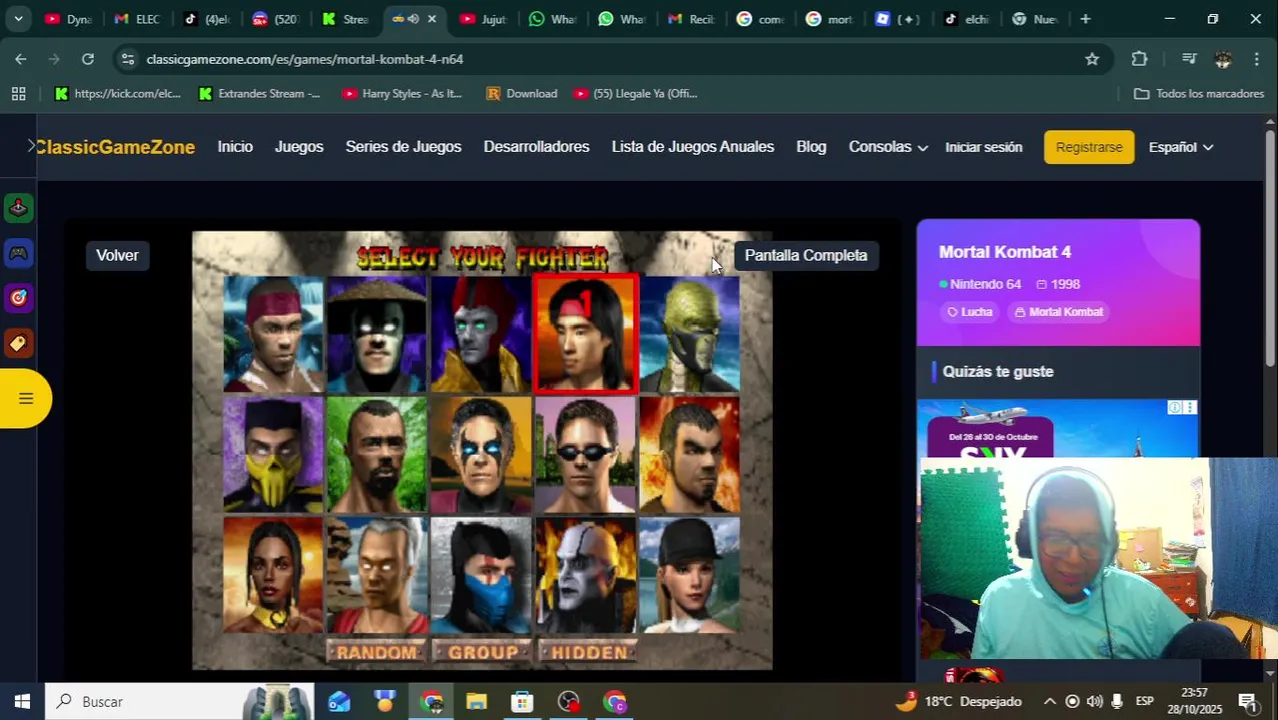The width and height of the screenshot is (1278, 720).
Task: Open the Llegale Ya bookmark
Action: click(x=636, y=93)
